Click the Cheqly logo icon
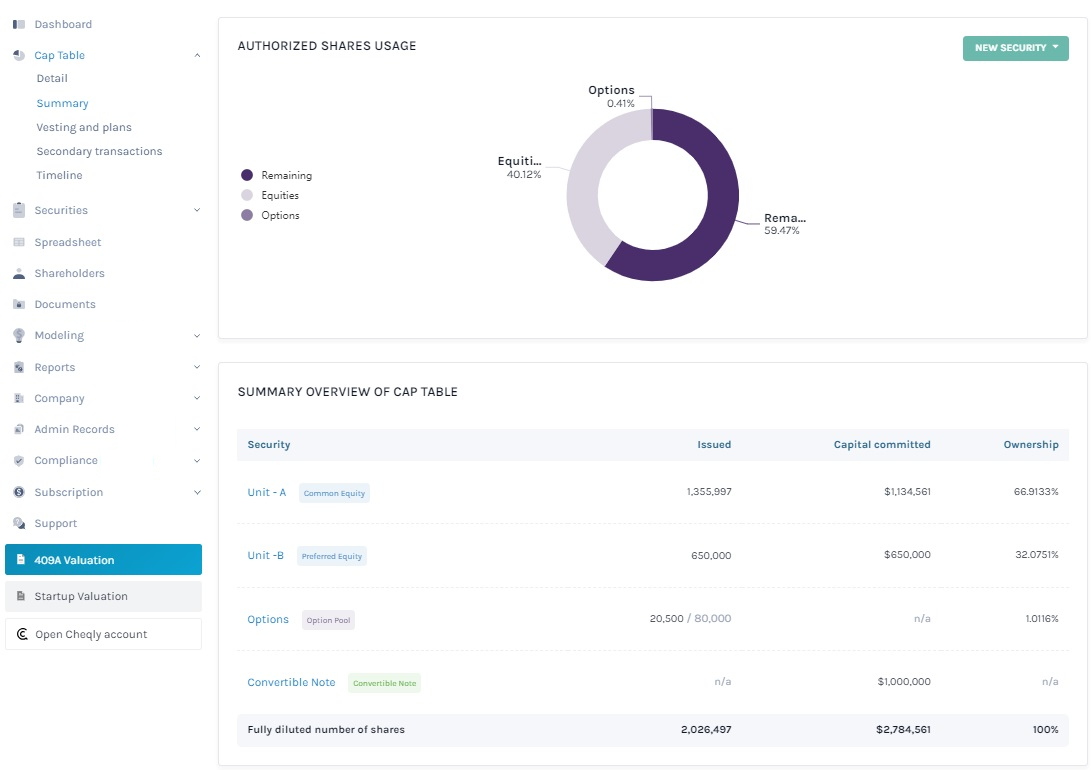This screenshot has width=1091, height=770. point(21,634)
